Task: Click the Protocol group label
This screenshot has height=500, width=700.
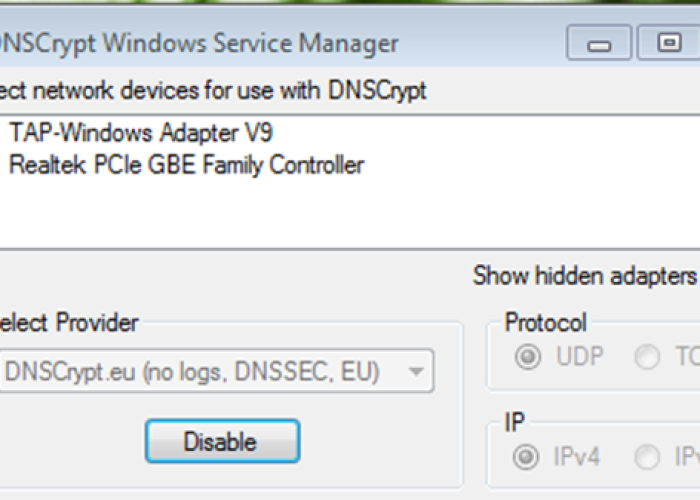Action: [x=545, y=323]
